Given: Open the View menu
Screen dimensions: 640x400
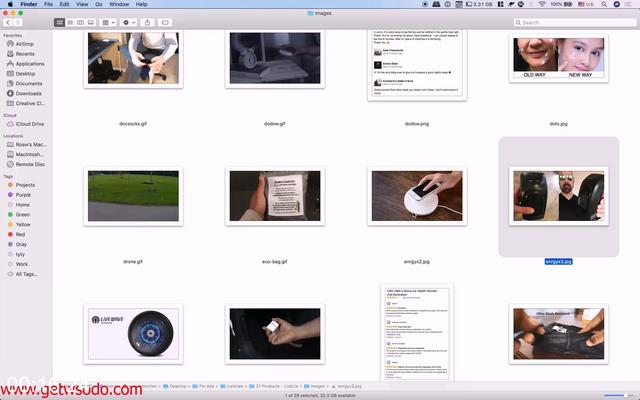Looking at the screenshot, I should pyautogui.click(x=82, y=4).
